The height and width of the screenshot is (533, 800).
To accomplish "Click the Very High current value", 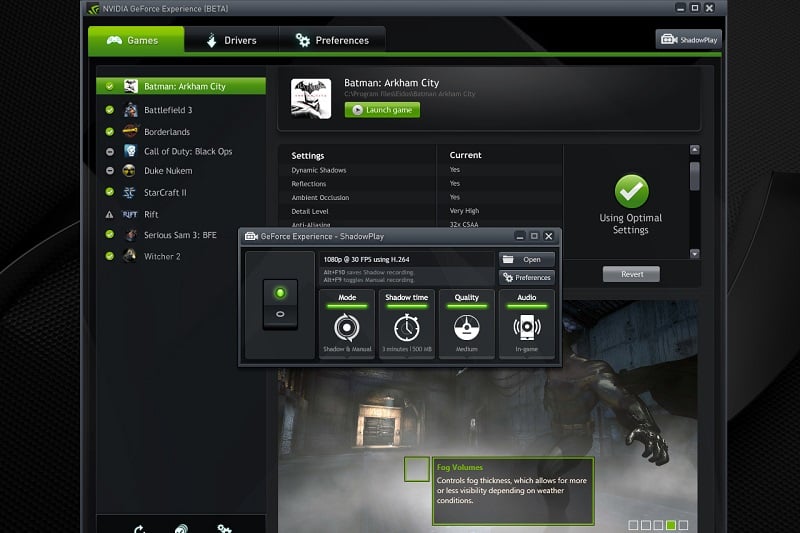I will point(464,211).
